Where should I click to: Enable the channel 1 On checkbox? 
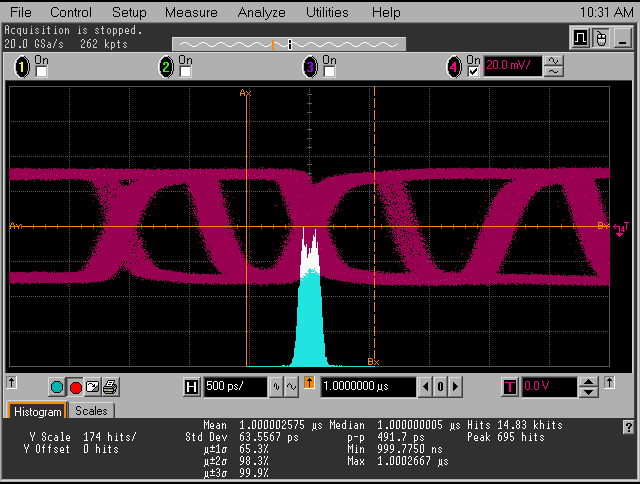pos(41,72)
